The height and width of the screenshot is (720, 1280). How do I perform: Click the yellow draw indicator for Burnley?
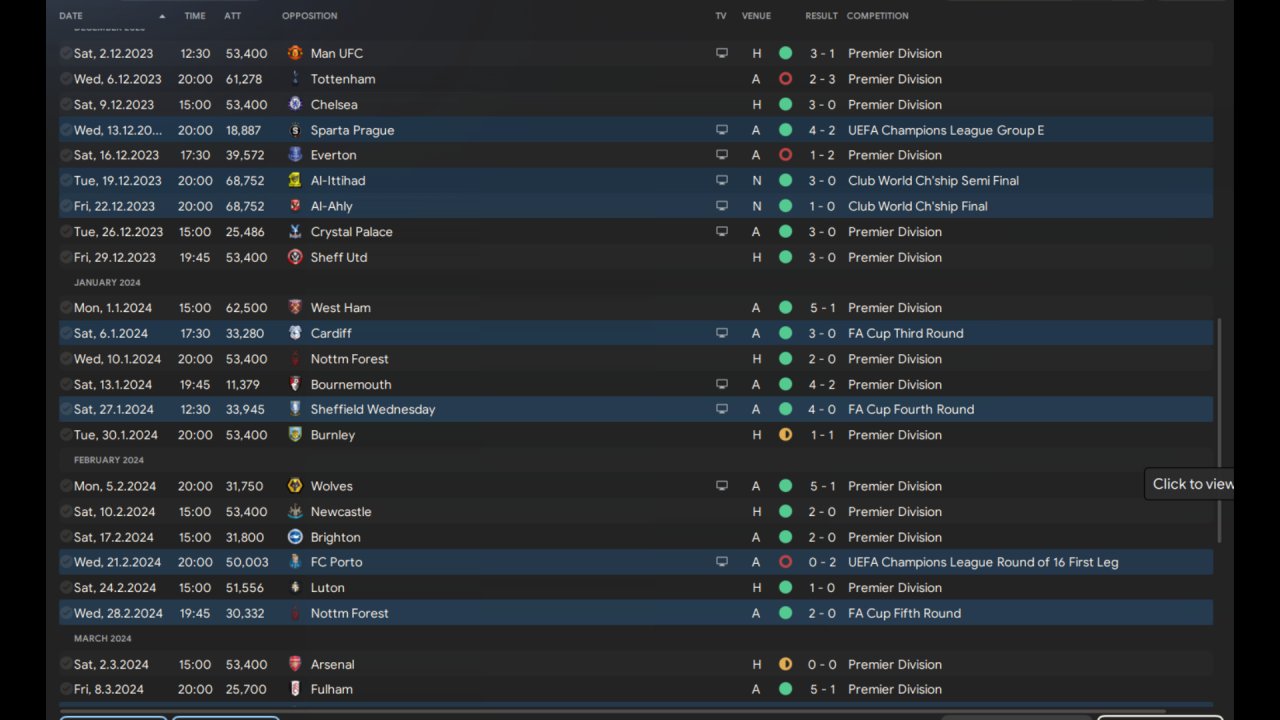click(785, 435)
